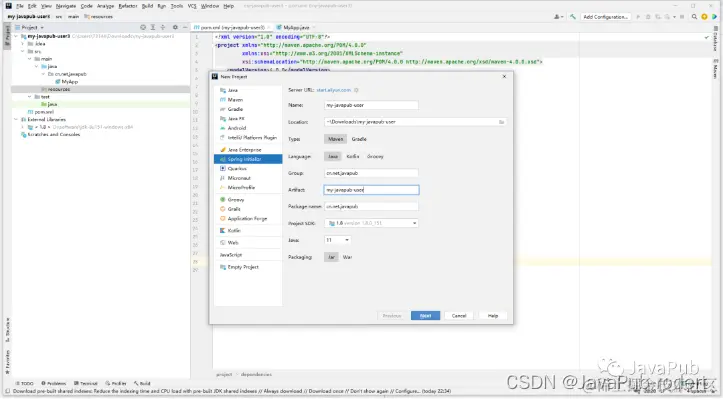Screen dimensions: 723x399
Task: Open the Project SDK dropdown
Action: [371, 223]
